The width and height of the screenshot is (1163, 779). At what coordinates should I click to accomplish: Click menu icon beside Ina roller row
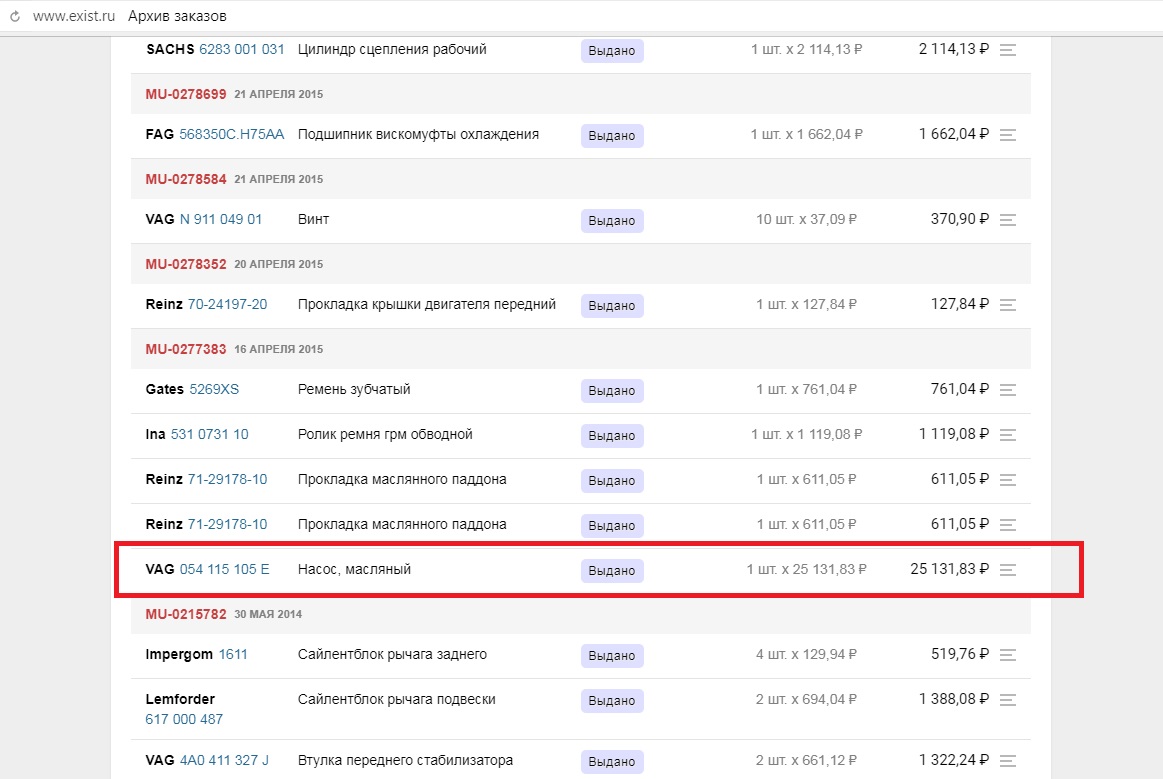(x=1008, y=435)
